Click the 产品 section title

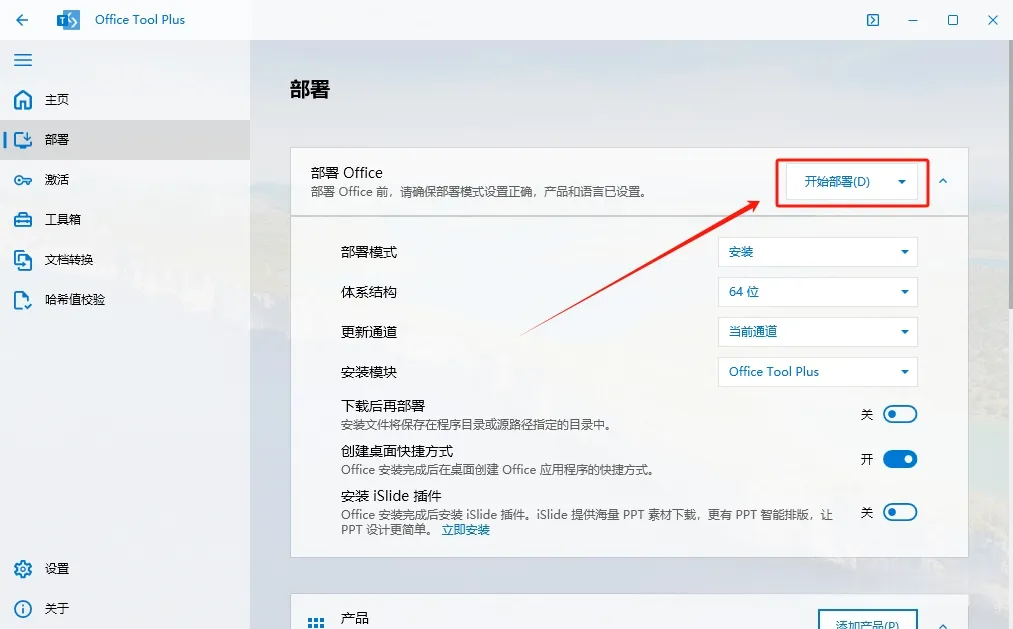355,618
